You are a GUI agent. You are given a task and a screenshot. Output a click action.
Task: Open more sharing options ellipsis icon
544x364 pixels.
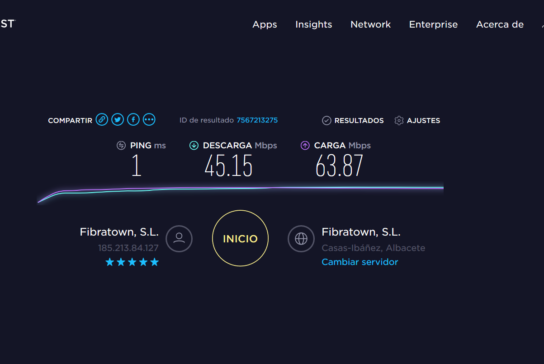(x=149, y=120)
